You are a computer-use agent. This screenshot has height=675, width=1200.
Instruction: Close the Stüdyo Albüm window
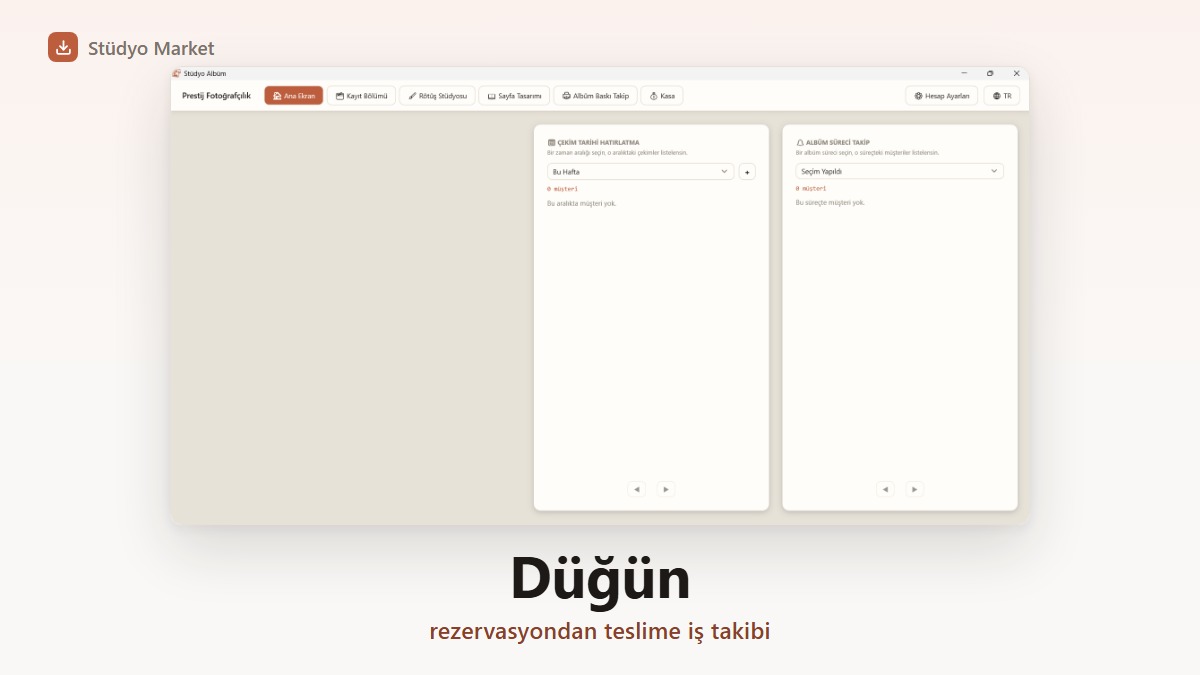coord(1016,73)
